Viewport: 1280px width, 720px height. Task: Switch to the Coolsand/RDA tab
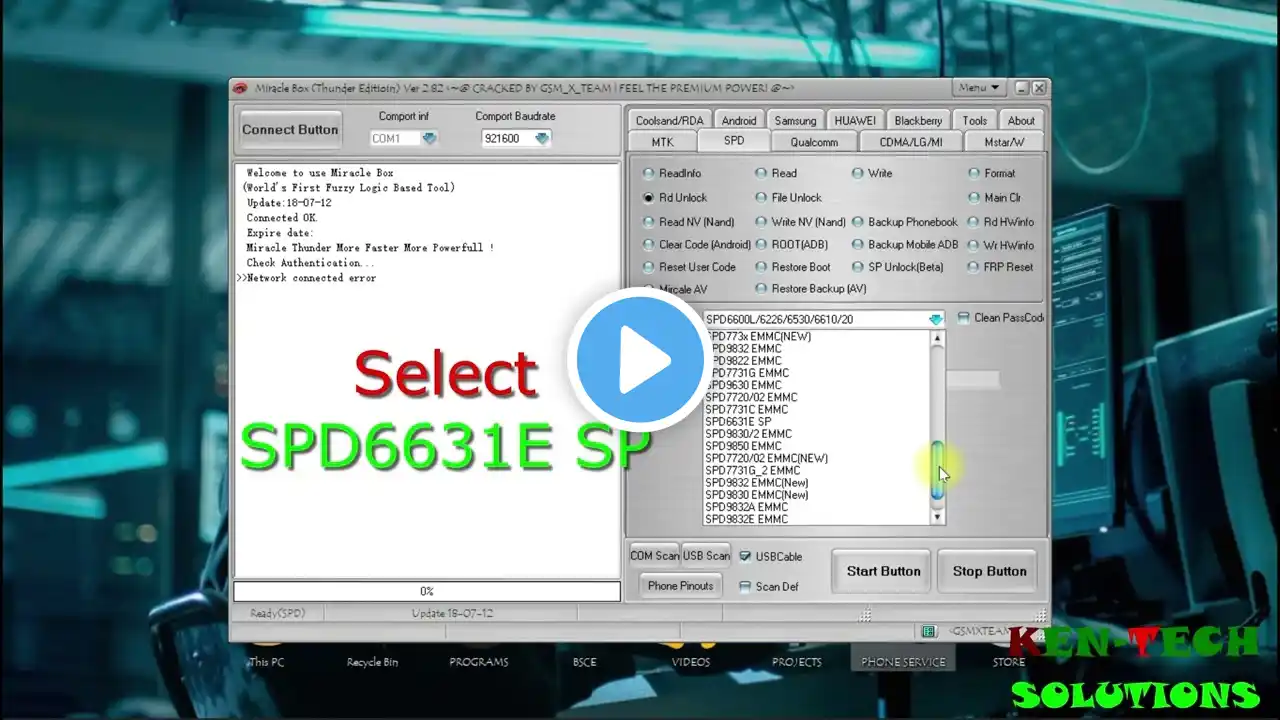669,120
